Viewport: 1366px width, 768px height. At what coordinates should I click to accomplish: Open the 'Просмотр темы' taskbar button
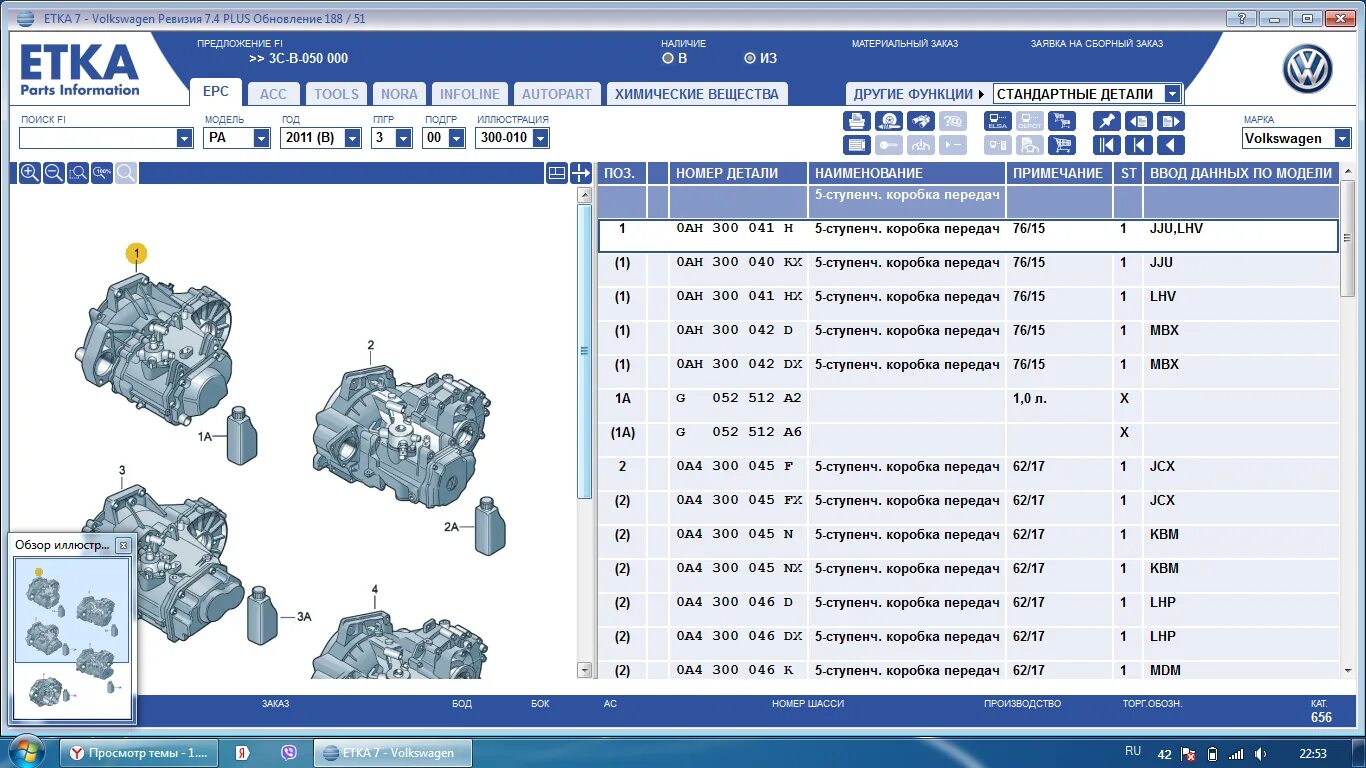tap(140, 753)
